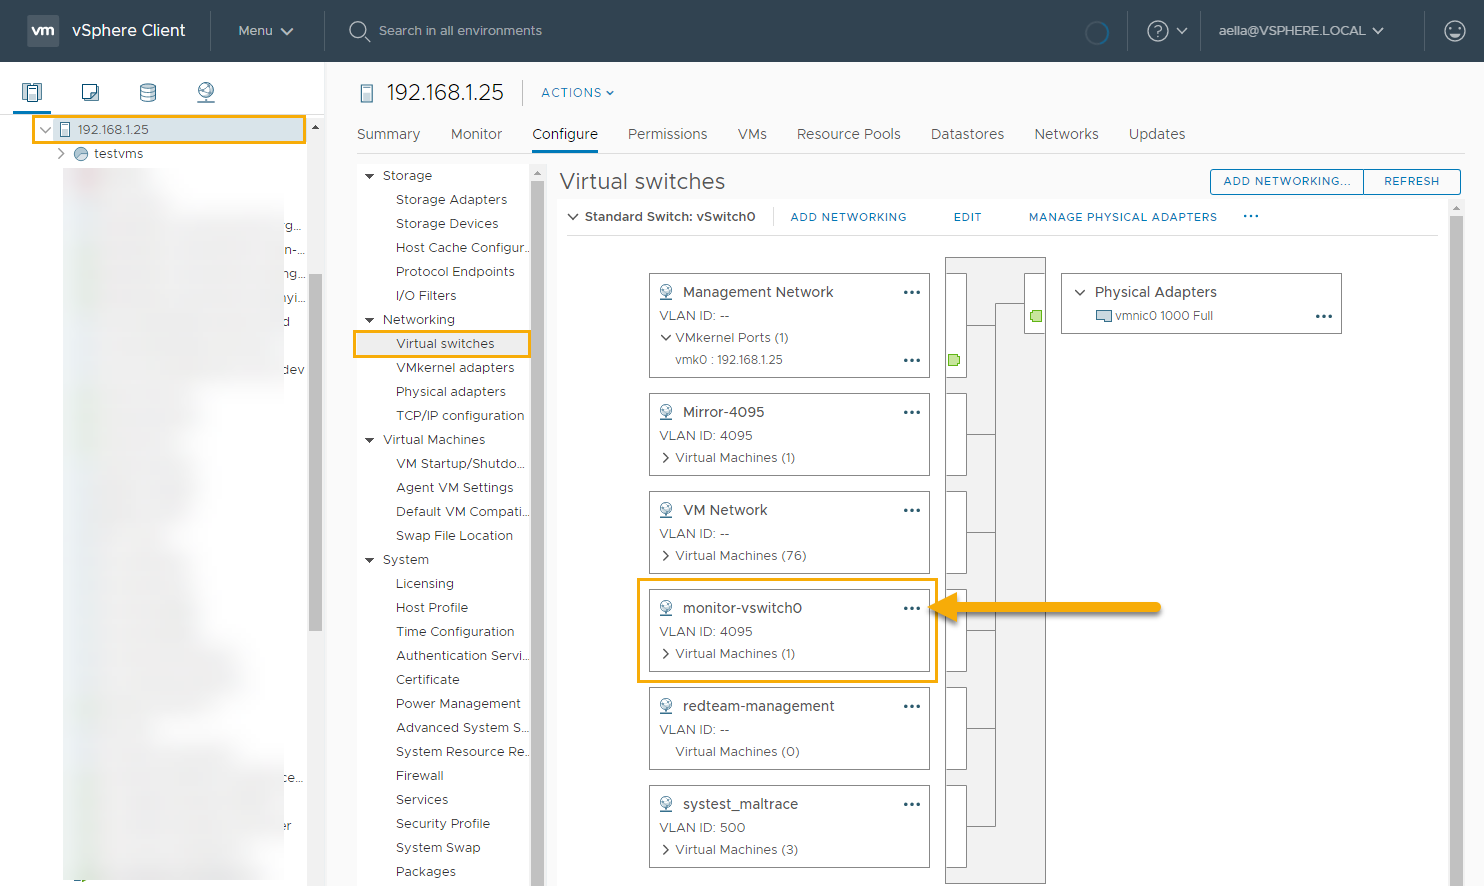Click the REFRESH button
The image size is (1484, 886).
click(1411, 181)
